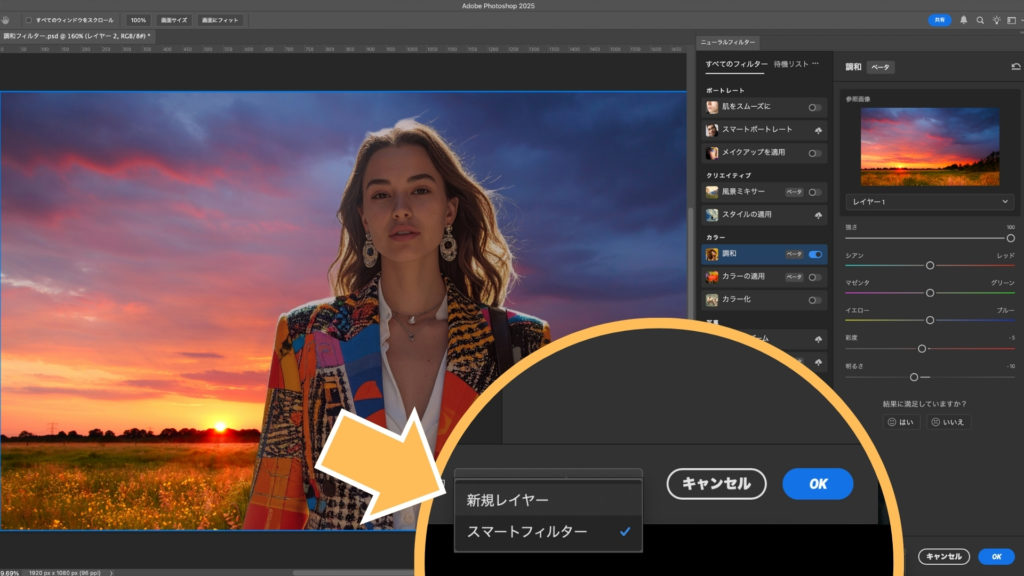Switch to the 待機リスト tab
The image size is (1024, 576).
791,64
